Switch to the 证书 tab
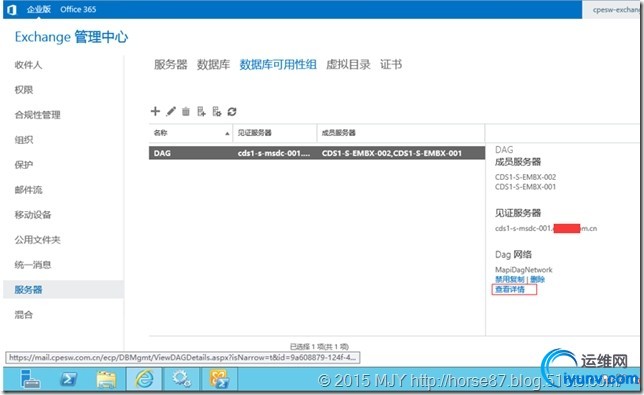This screenshot has width=644, height=395. click(391, 64)
